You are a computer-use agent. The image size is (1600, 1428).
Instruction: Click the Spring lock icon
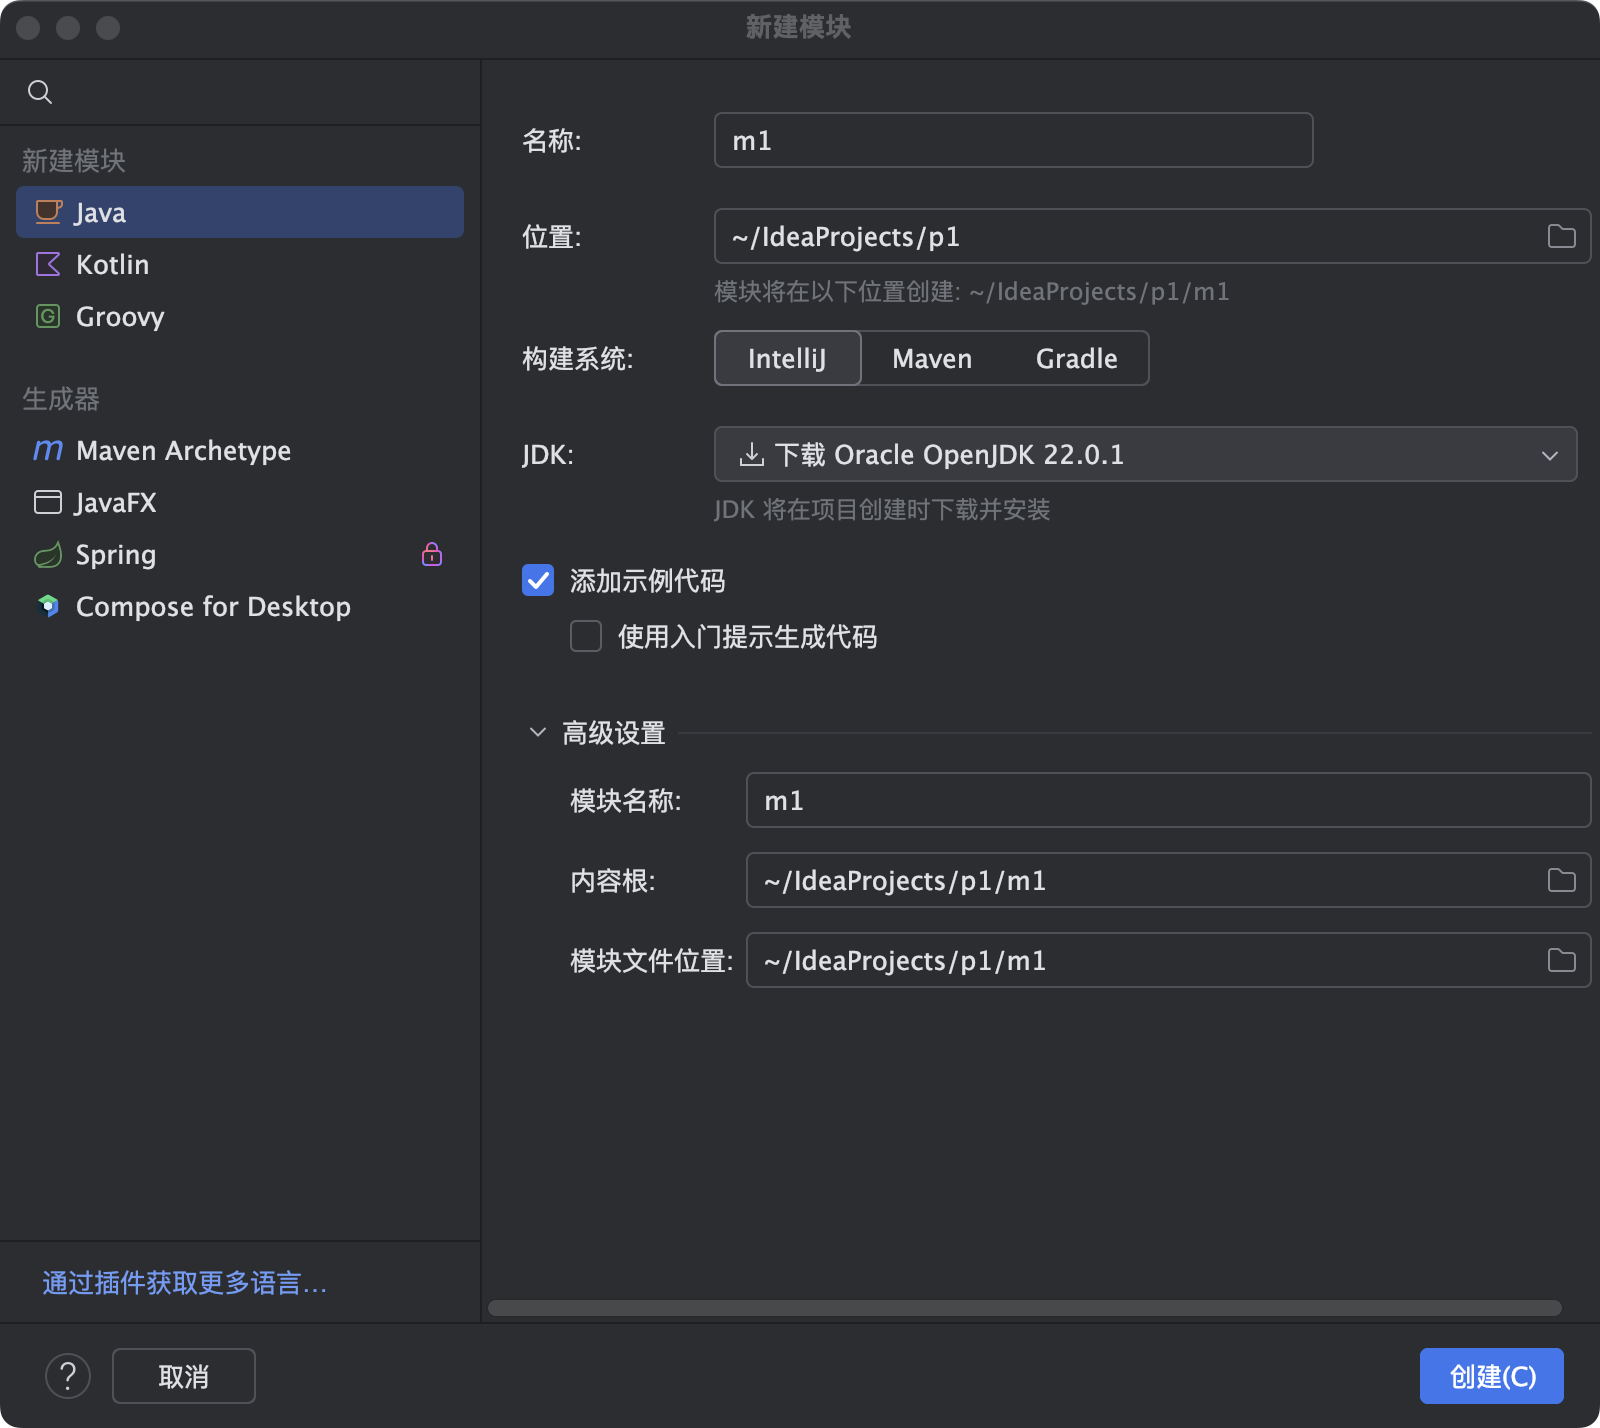coord(432,554)
